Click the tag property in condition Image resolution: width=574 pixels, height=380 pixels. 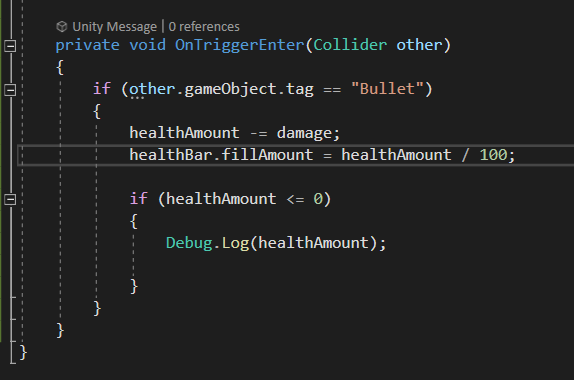coord(299,90)
